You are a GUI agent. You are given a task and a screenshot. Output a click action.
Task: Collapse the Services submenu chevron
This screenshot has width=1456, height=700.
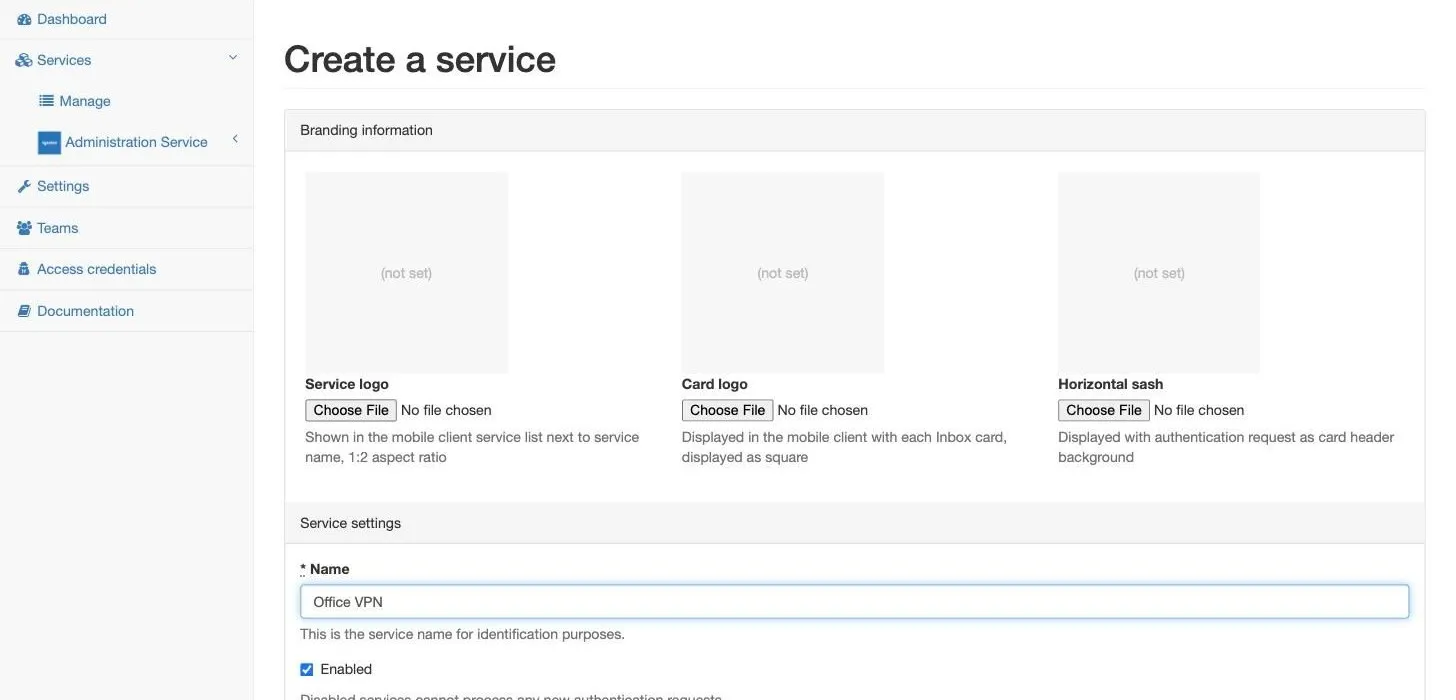coord(233,58)
